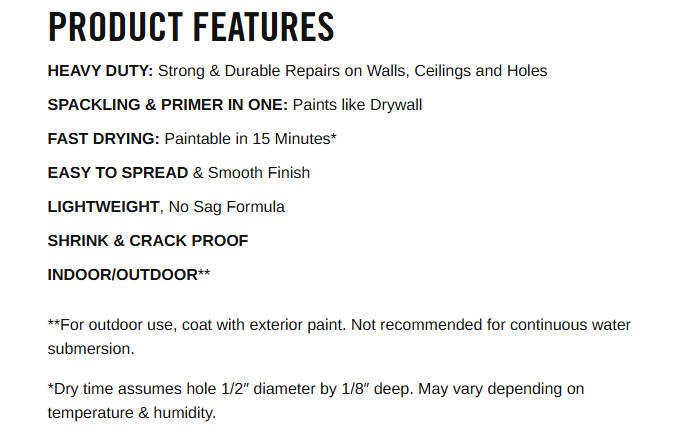Click the asterisk after Minutes

coord(334,136)
